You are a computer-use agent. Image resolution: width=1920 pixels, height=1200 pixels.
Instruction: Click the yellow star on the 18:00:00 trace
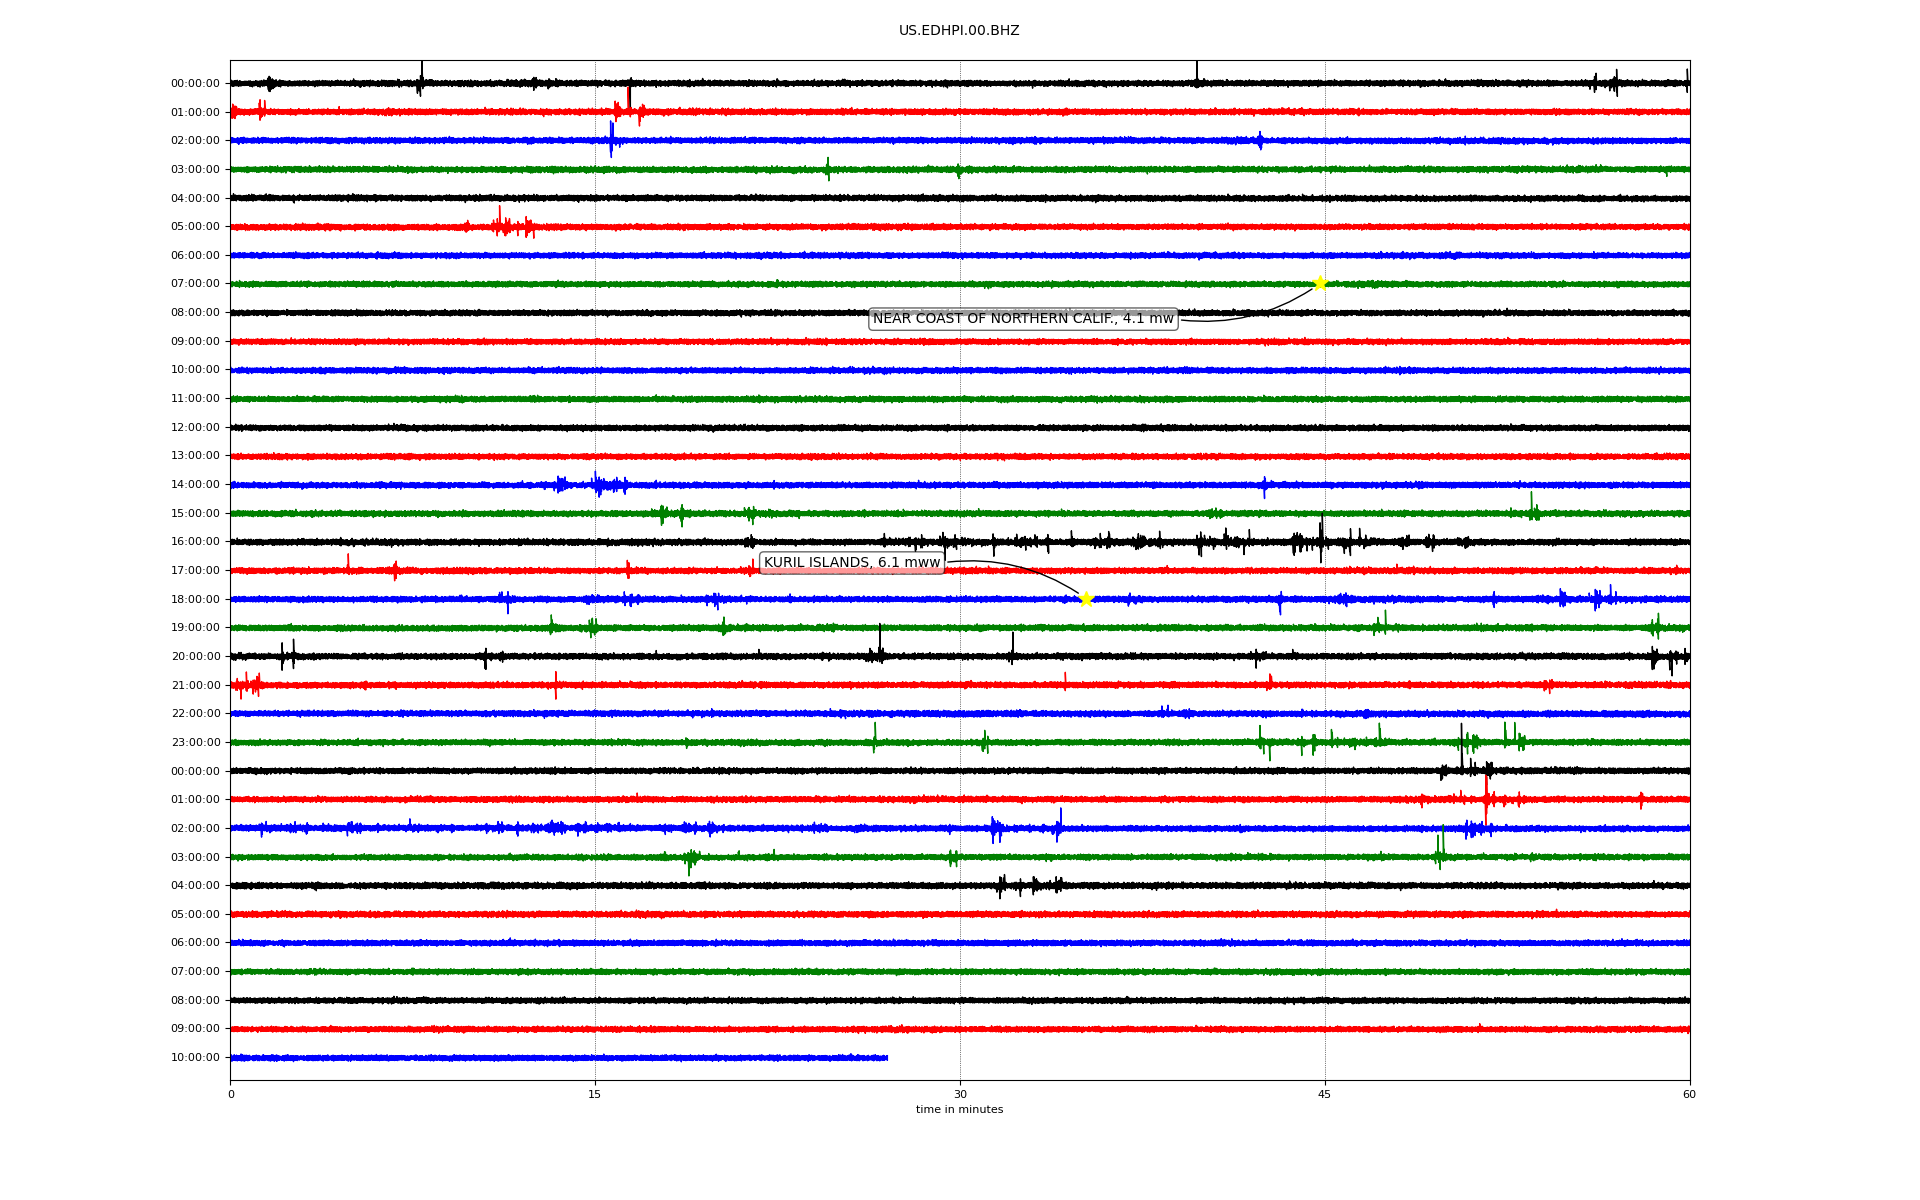pyautogui.click(x=1086, y=599)
